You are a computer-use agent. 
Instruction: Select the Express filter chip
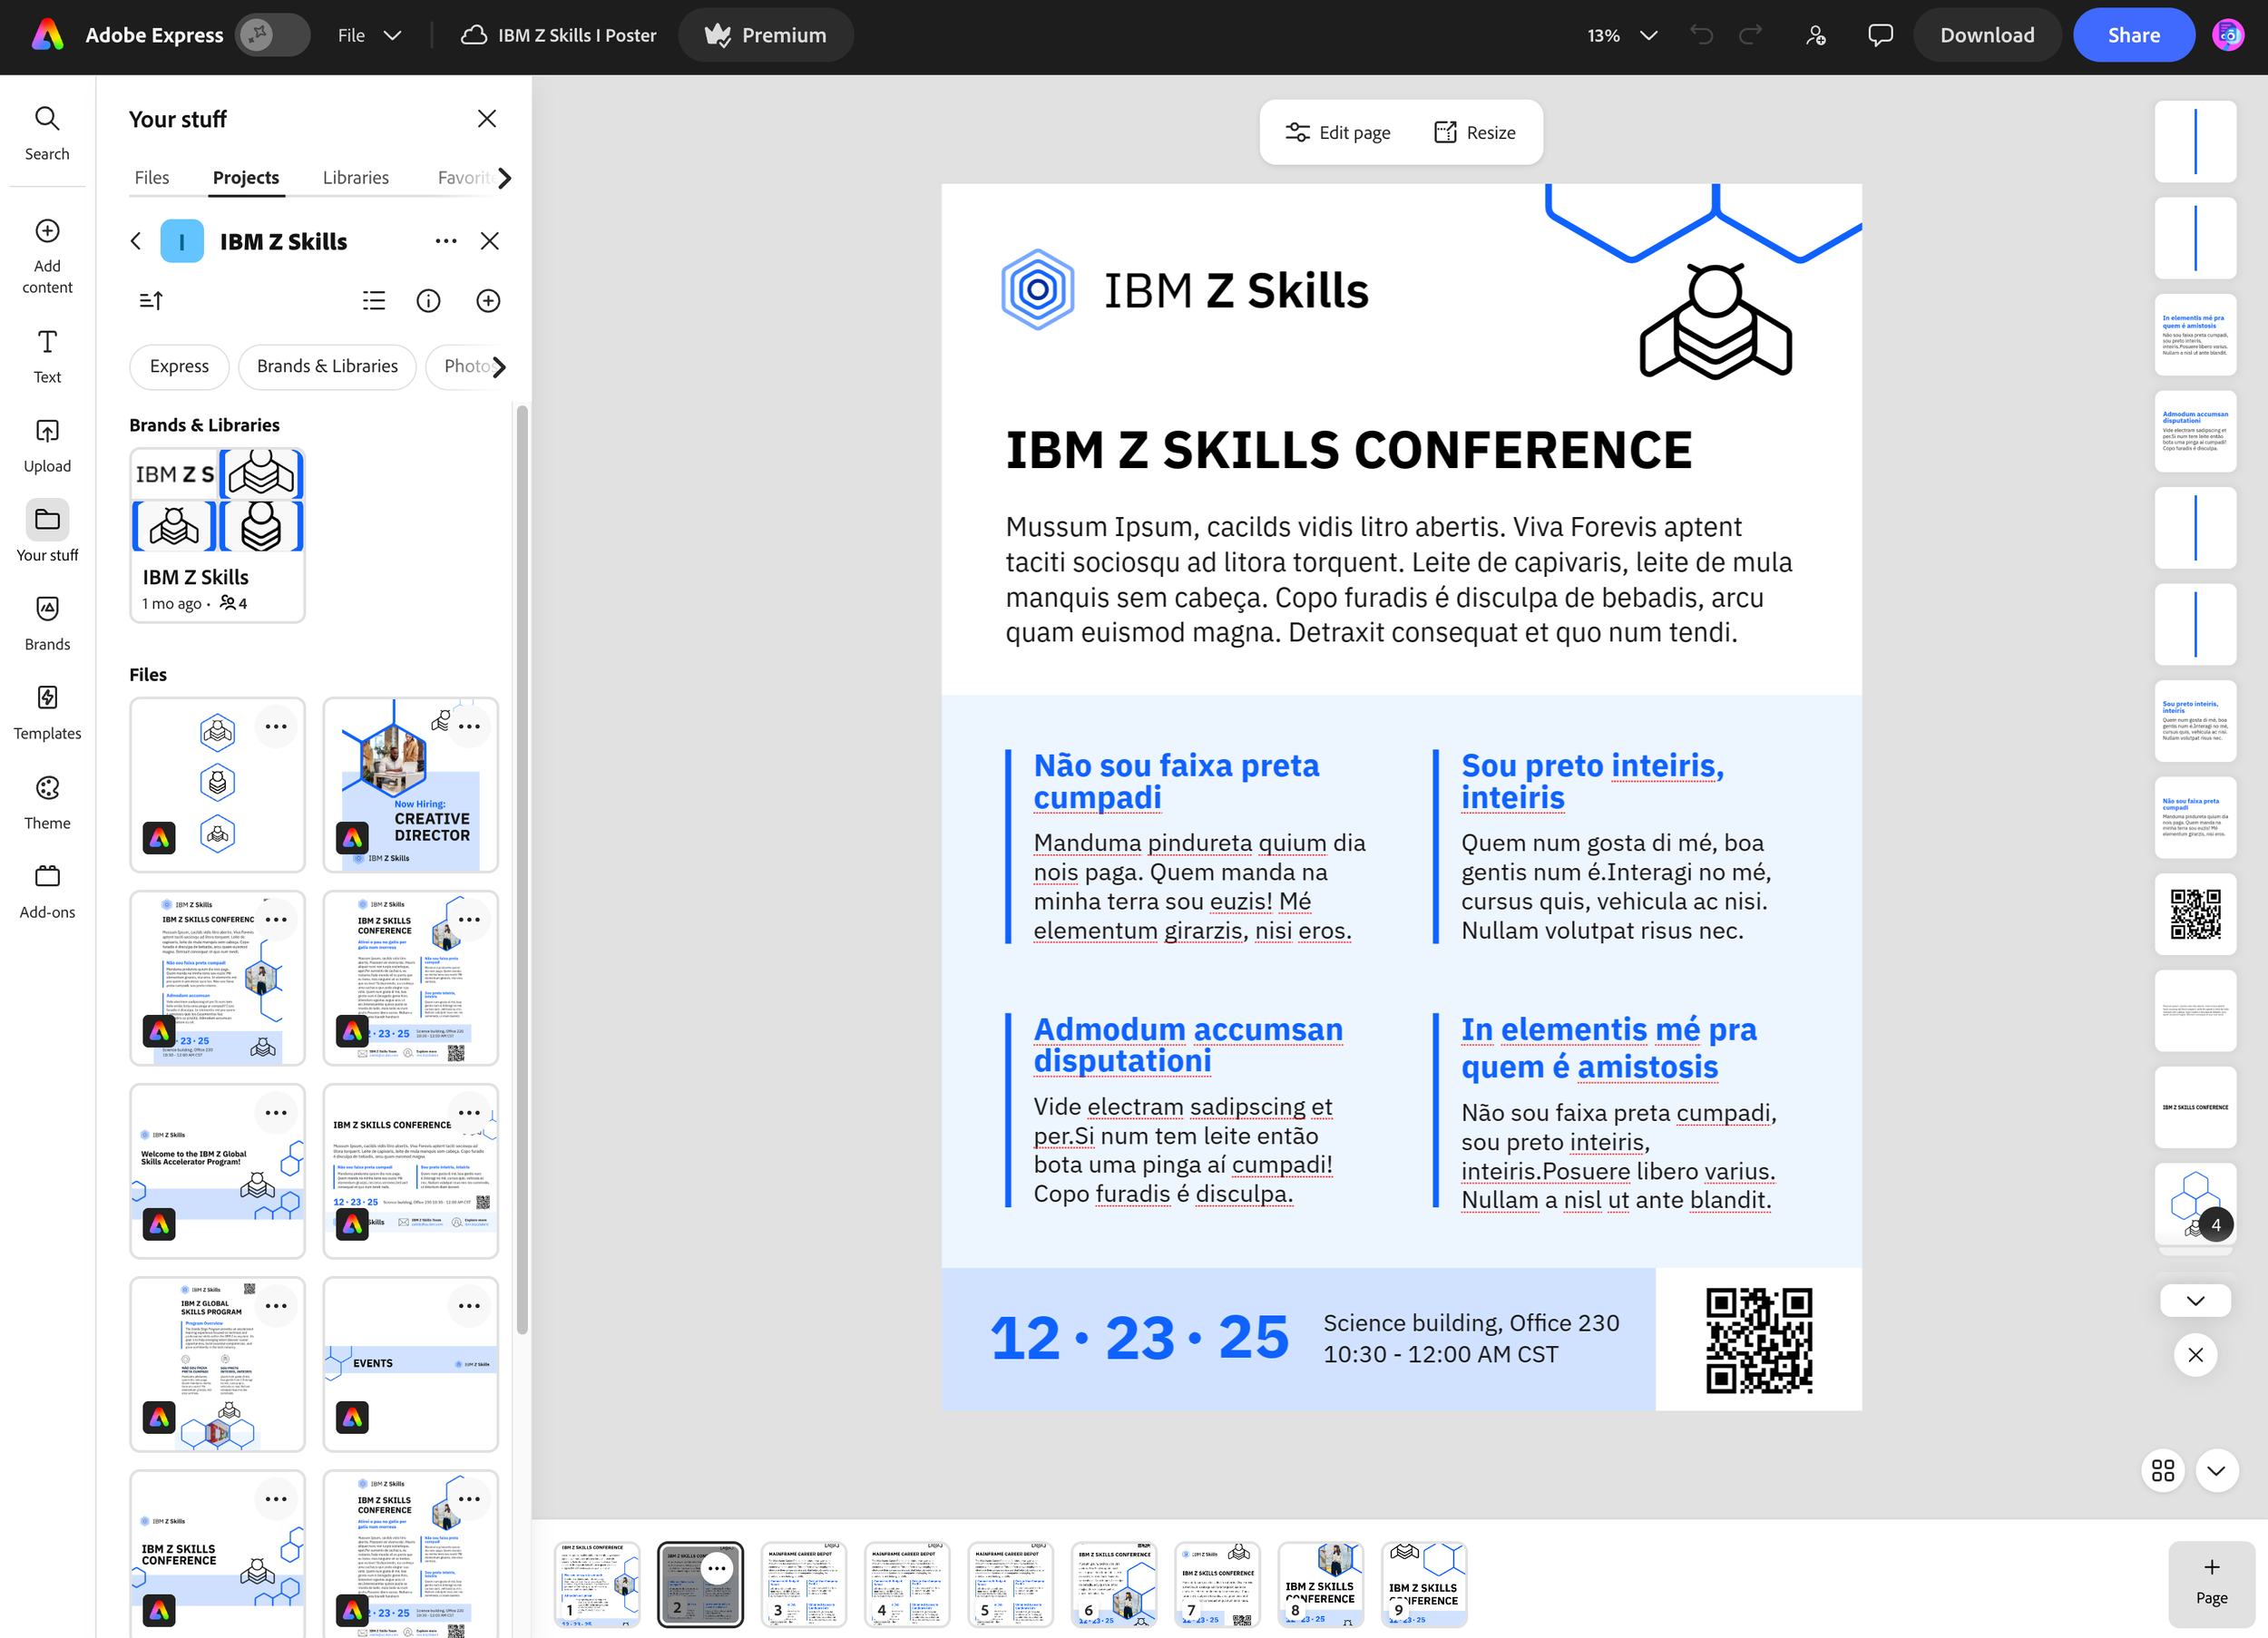coord(179,366)
